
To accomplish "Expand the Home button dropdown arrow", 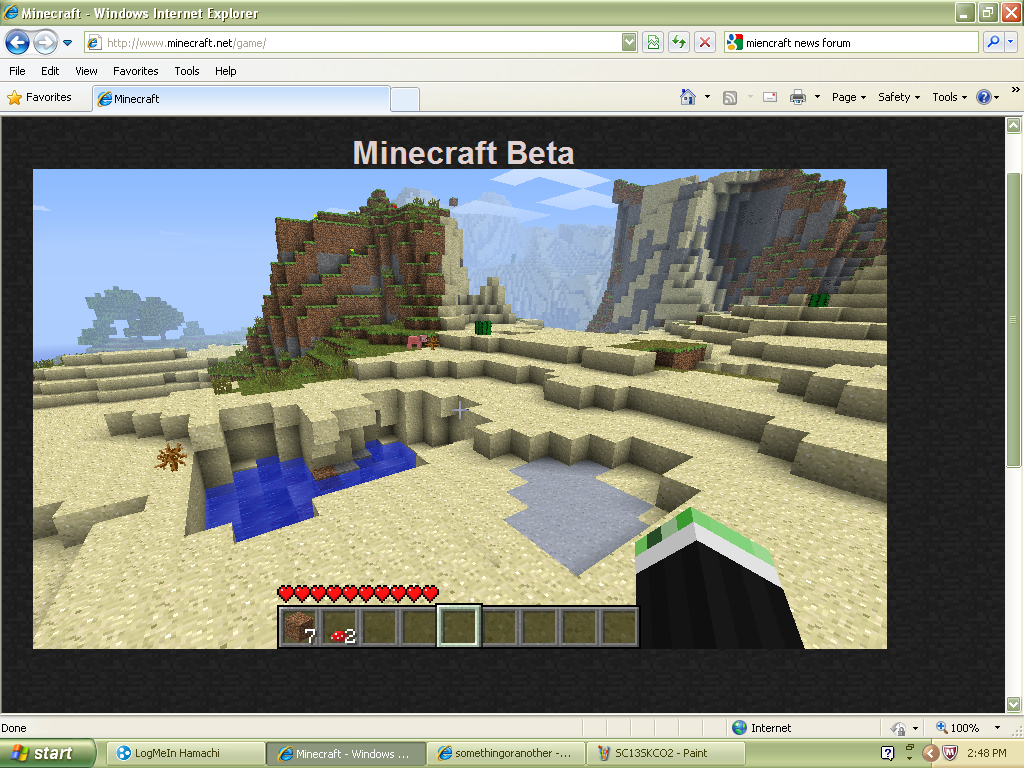I will point(707,97).
